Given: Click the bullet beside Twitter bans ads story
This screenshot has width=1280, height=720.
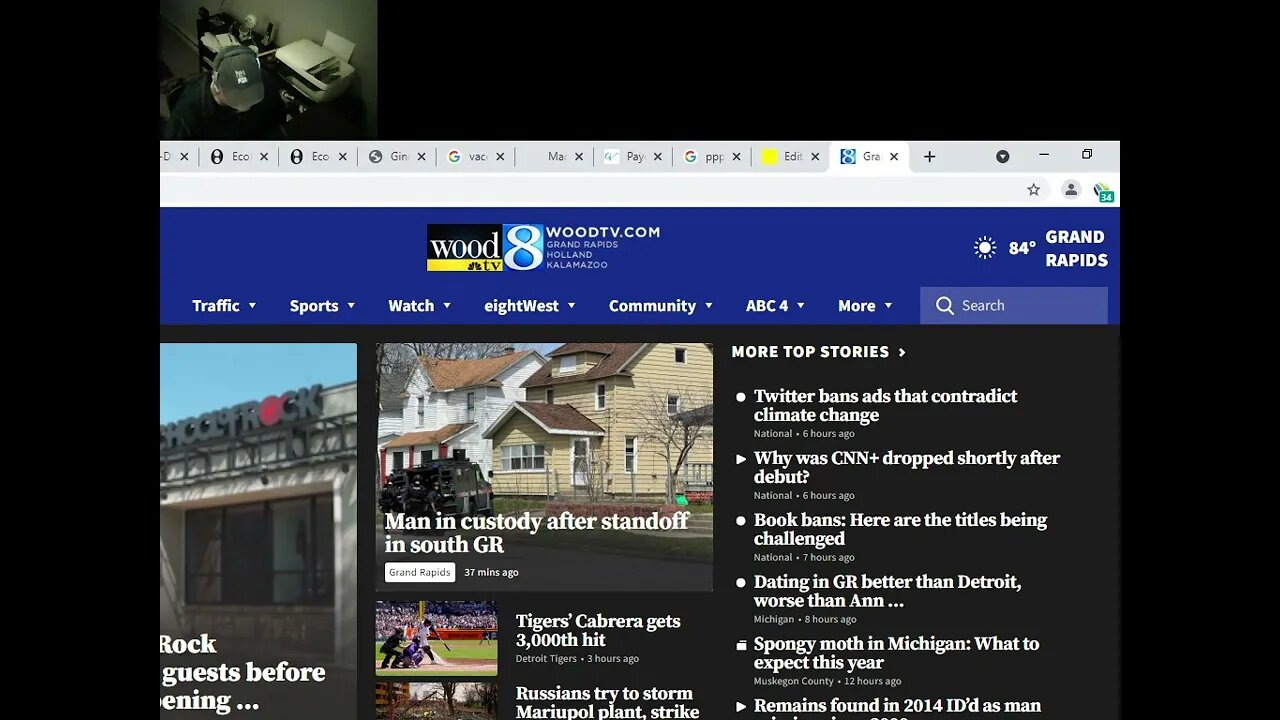Looking at the screenshot, I should [x=741, y=397].
